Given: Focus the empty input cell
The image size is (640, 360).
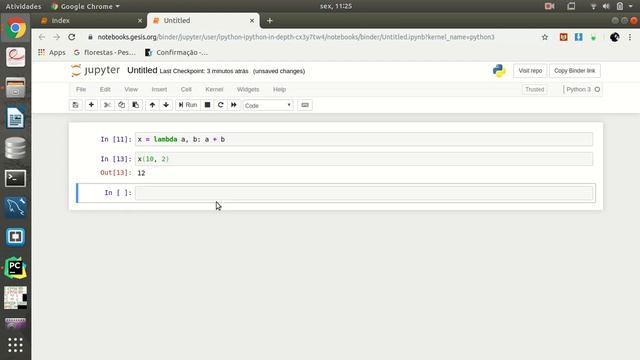Looking at the screenshot, I should [x=364, y=193].
